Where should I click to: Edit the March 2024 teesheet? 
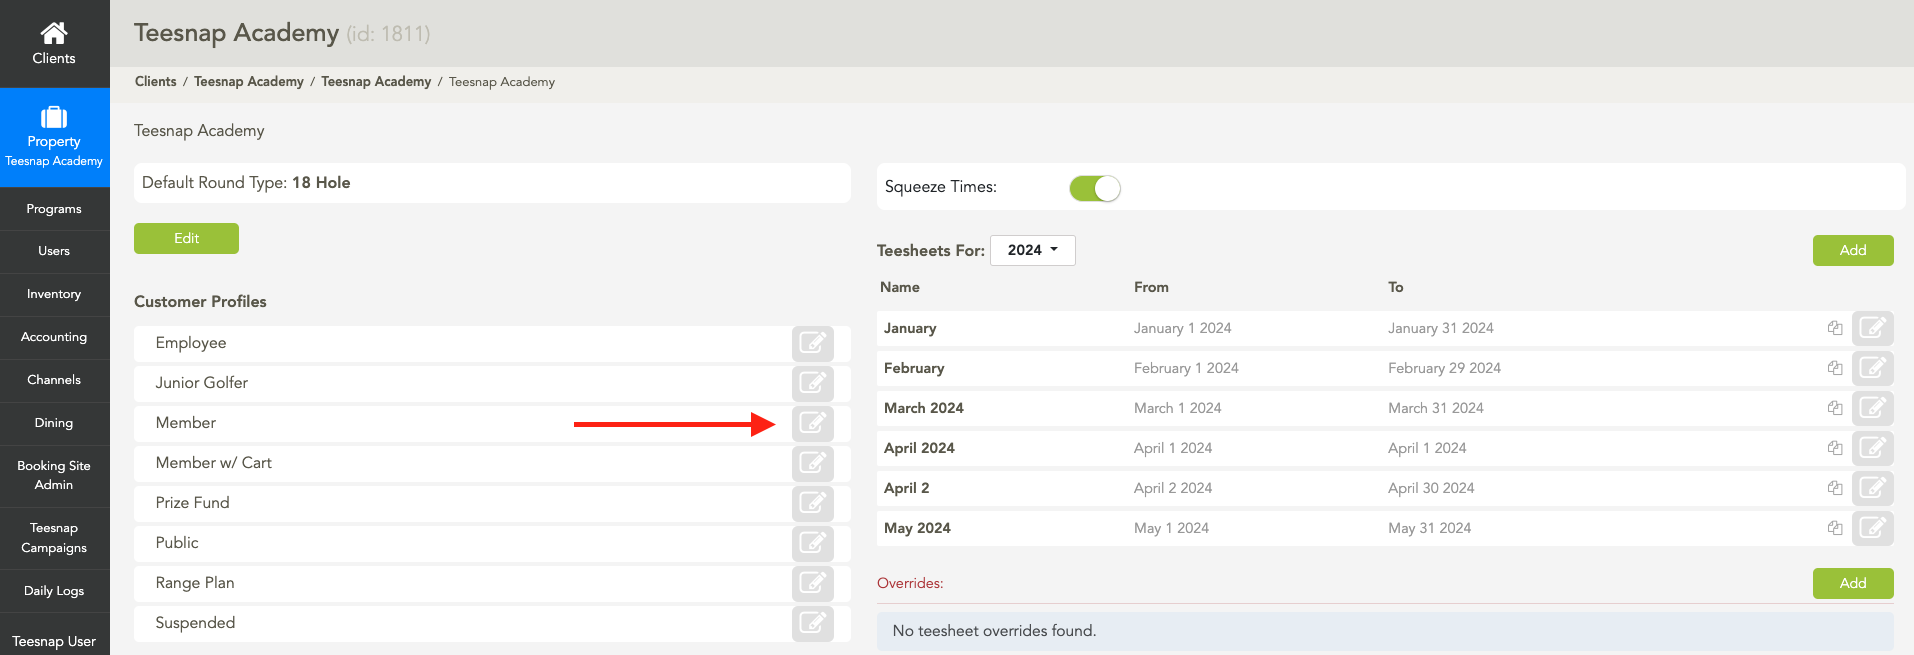click(1873, 408)
